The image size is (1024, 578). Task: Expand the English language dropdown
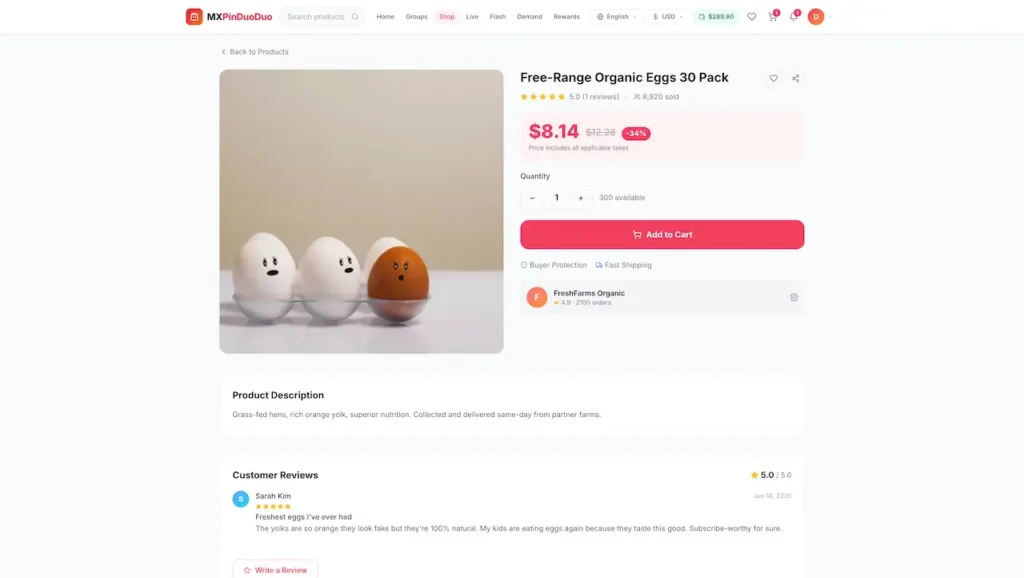[616, 17]
